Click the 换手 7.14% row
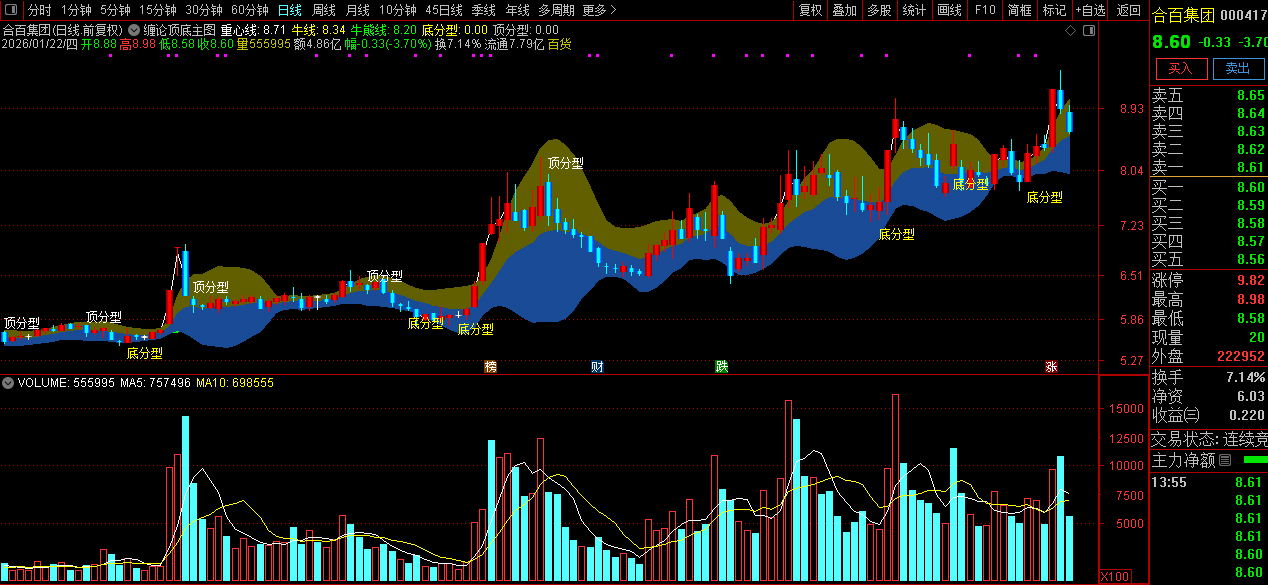 click(1209, 377)
